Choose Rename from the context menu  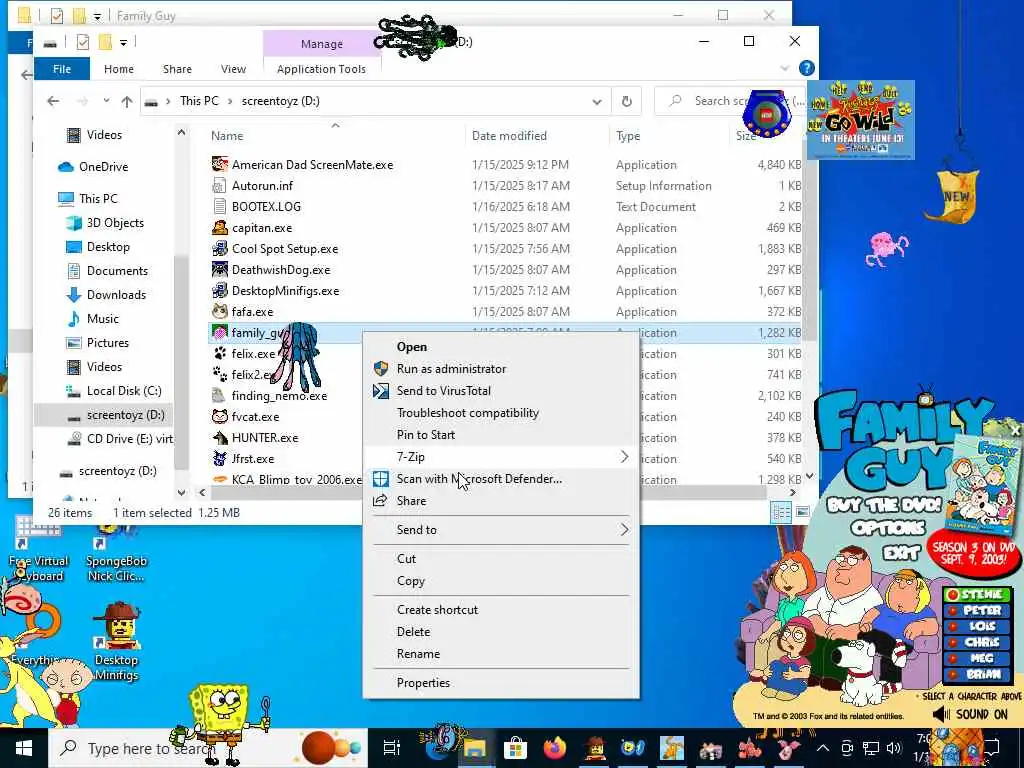418,654
